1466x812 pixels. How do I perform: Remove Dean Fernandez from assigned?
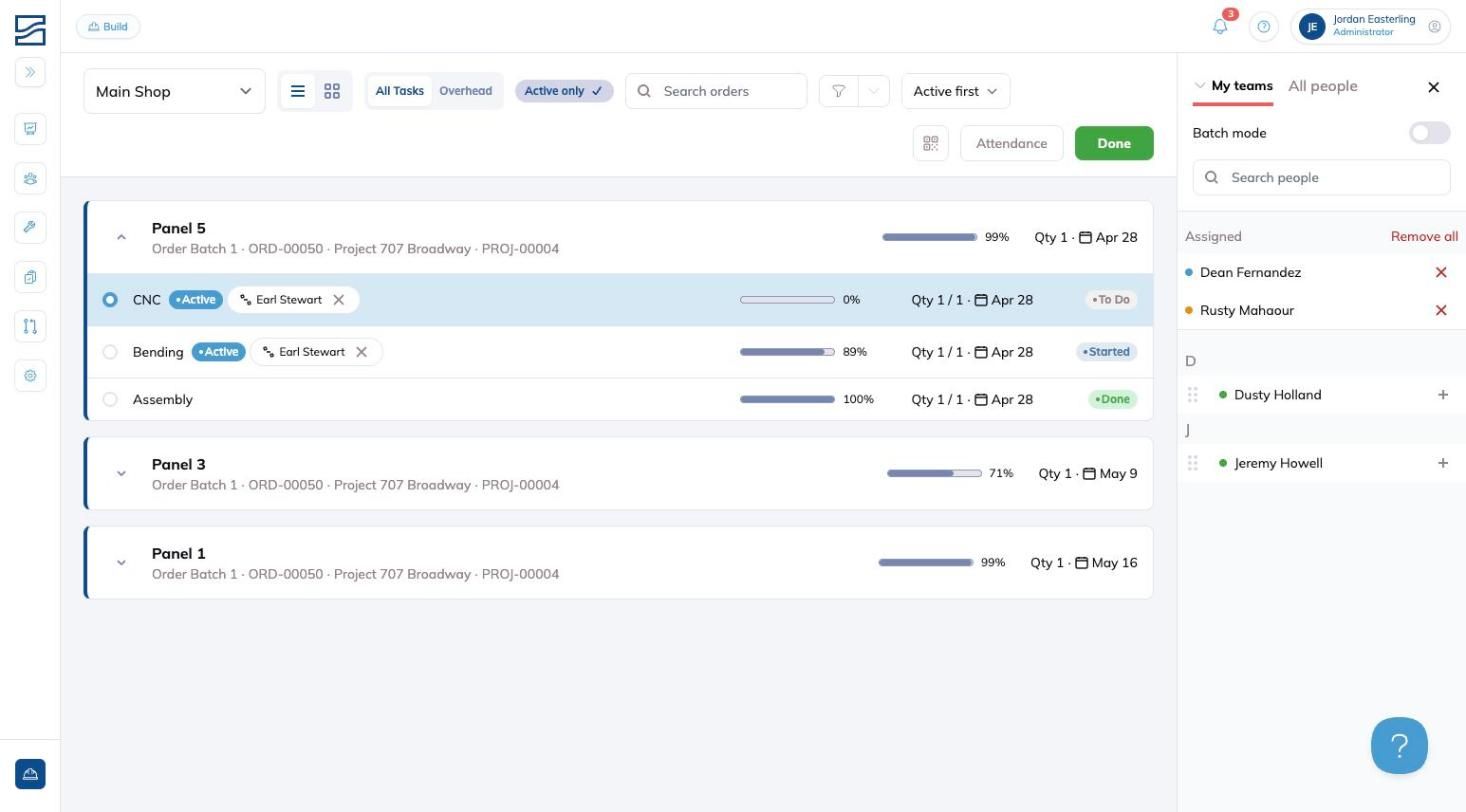1441,272
